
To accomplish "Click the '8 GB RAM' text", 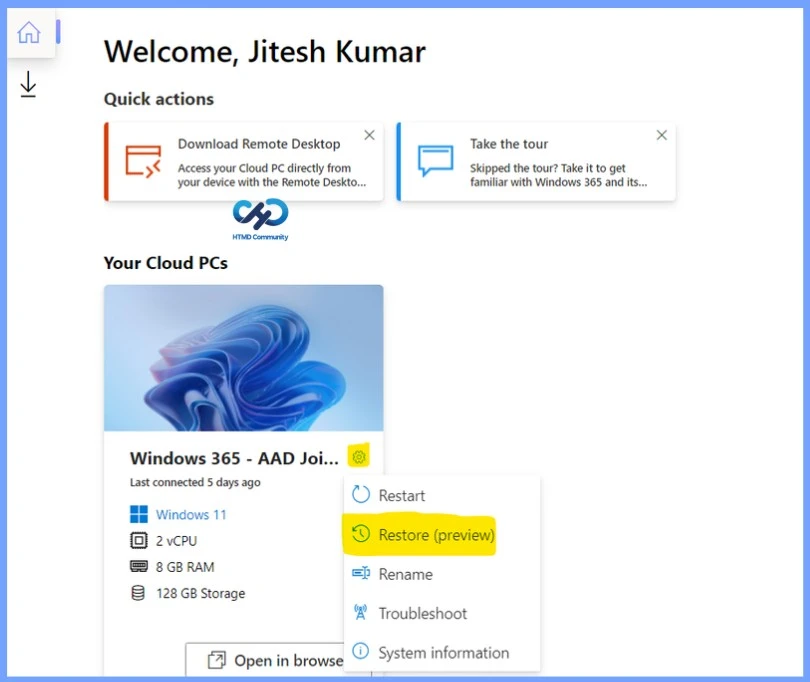I will [x=185, y=567].
